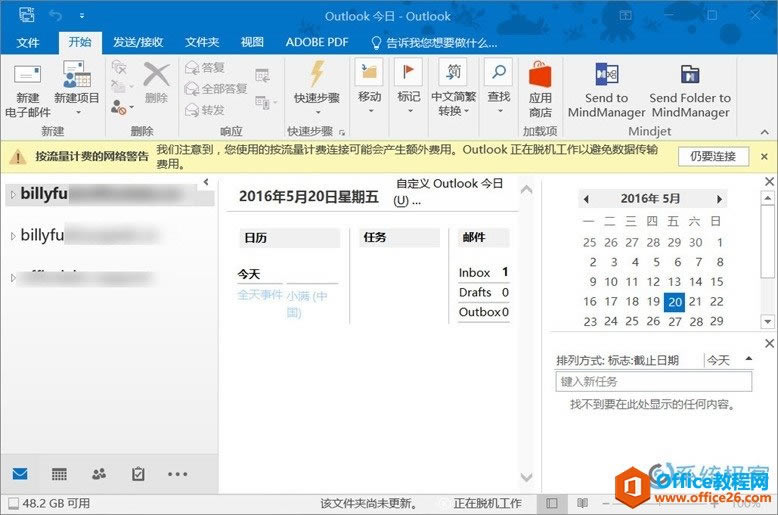
Task: Dismiss the metered network warning bar
Action: pos(764,157)
